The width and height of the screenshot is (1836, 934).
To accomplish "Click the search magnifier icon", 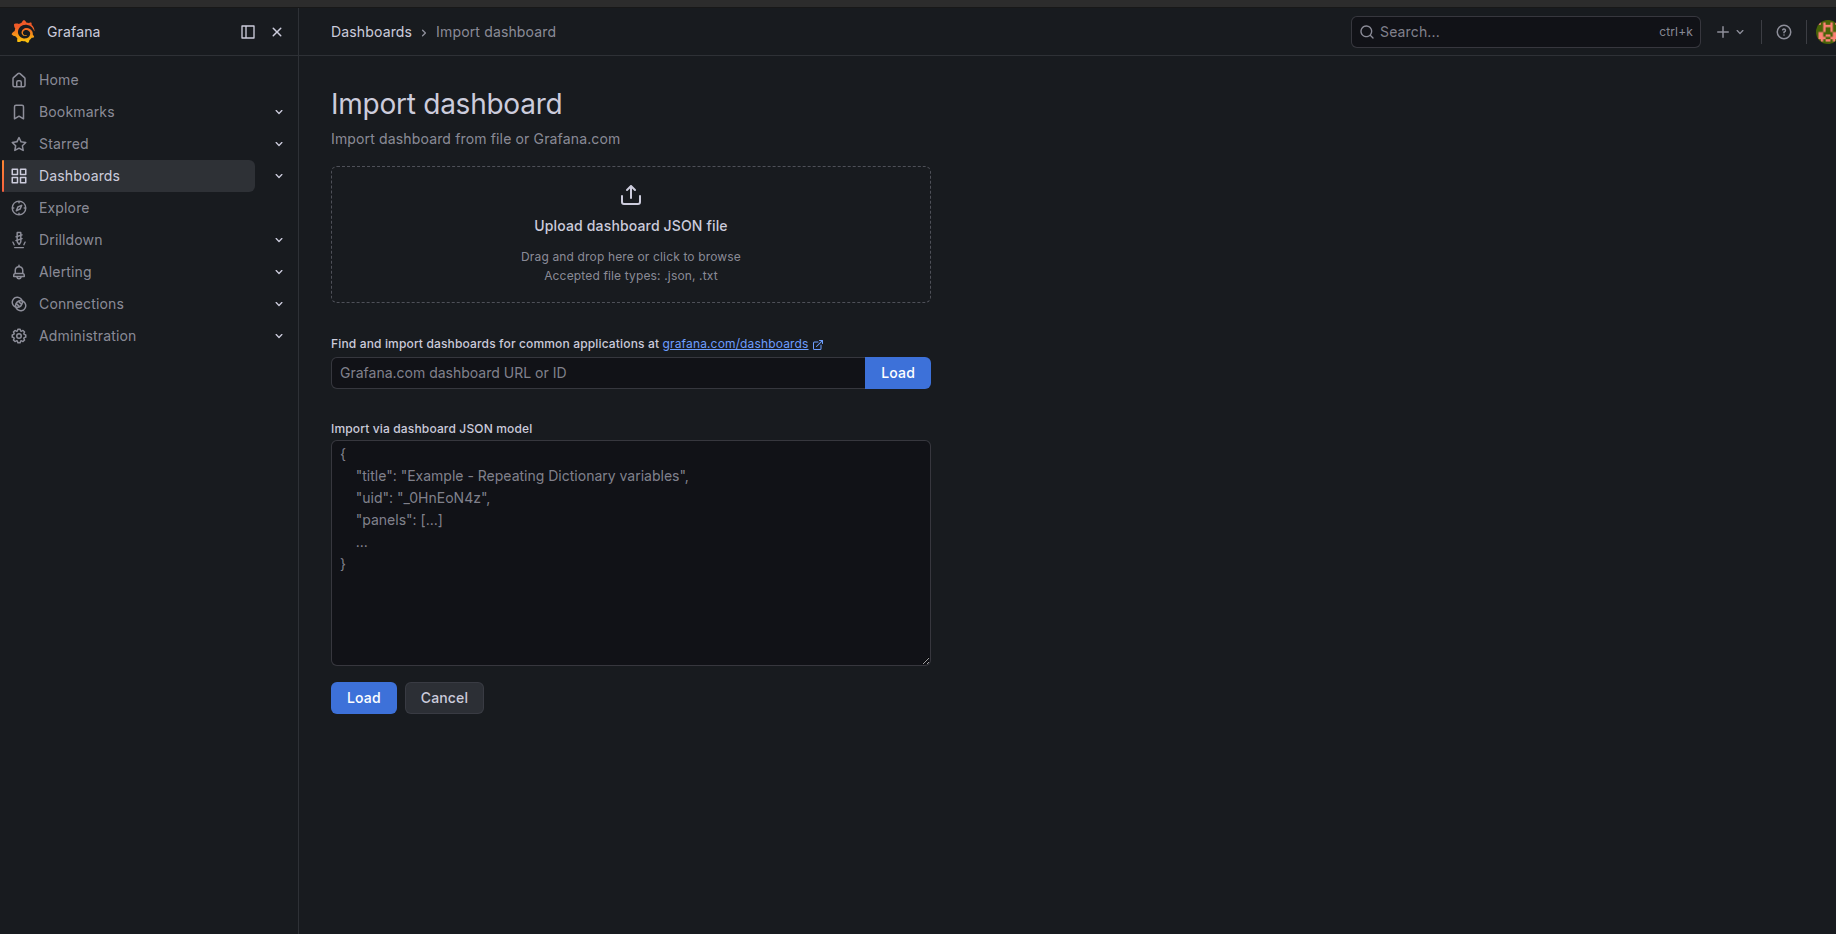I will point(1367,32).
